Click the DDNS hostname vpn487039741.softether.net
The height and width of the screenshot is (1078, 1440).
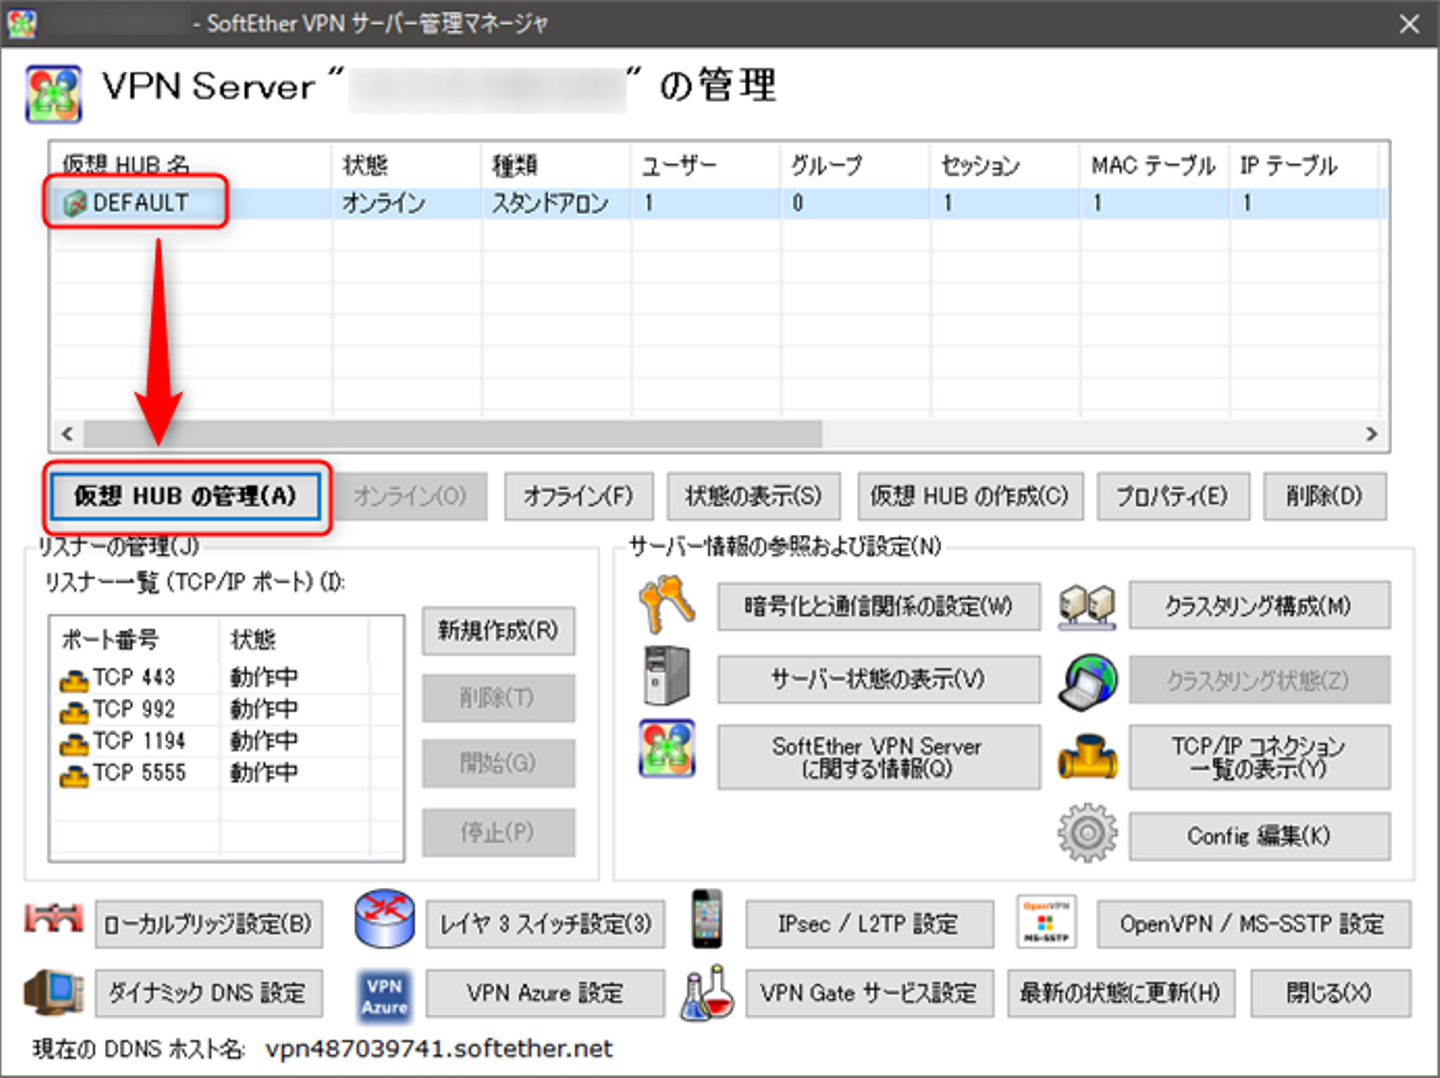[x=439, y=1048]
